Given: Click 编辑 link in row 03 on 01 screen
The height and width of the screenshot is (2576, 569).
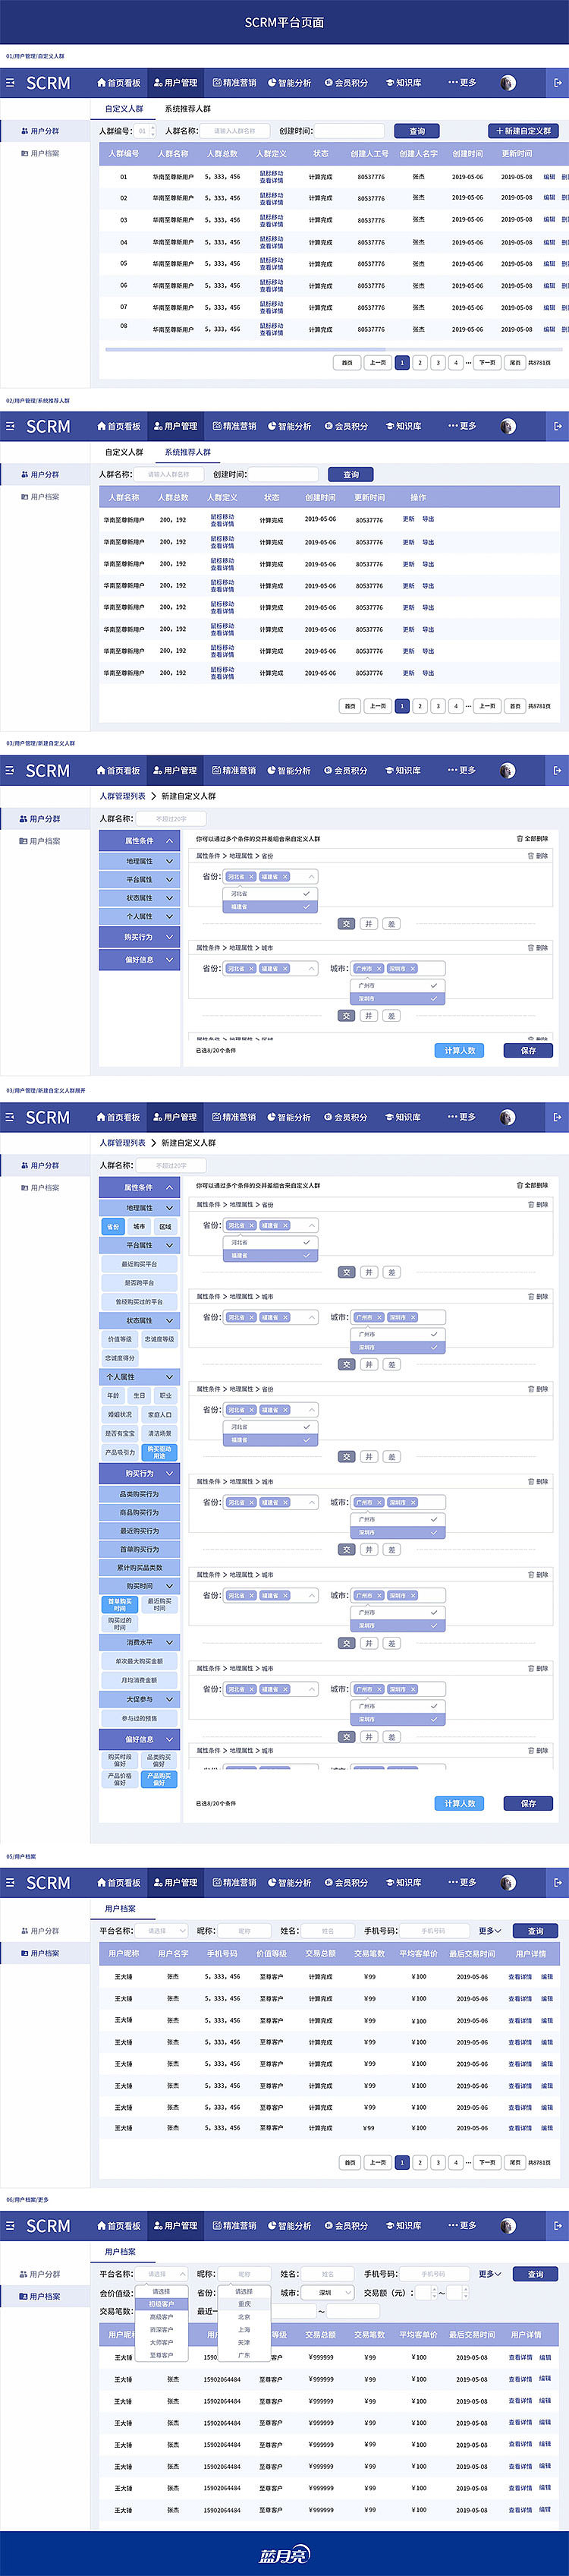Looking at the screenshot, I should tap(549, 220).
